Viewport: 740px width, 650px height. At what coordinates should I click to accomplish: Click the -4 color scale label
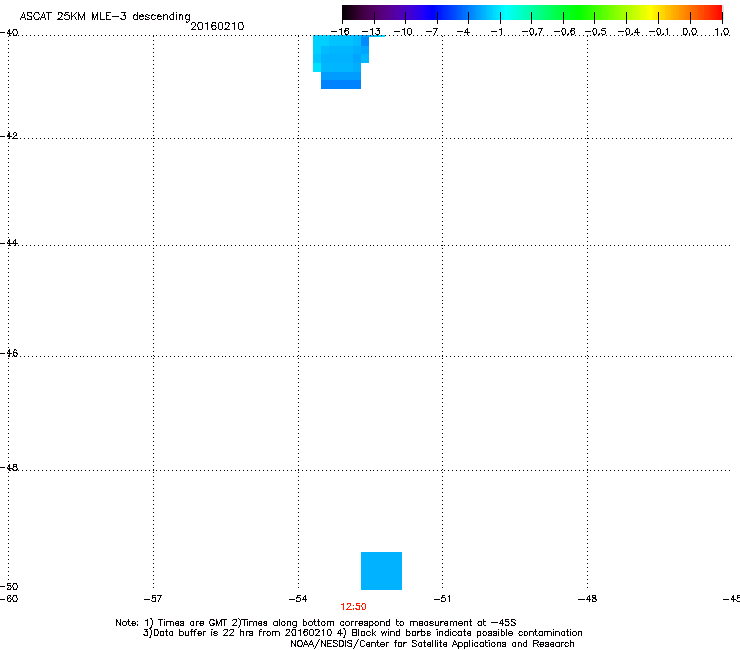point(463,32)
